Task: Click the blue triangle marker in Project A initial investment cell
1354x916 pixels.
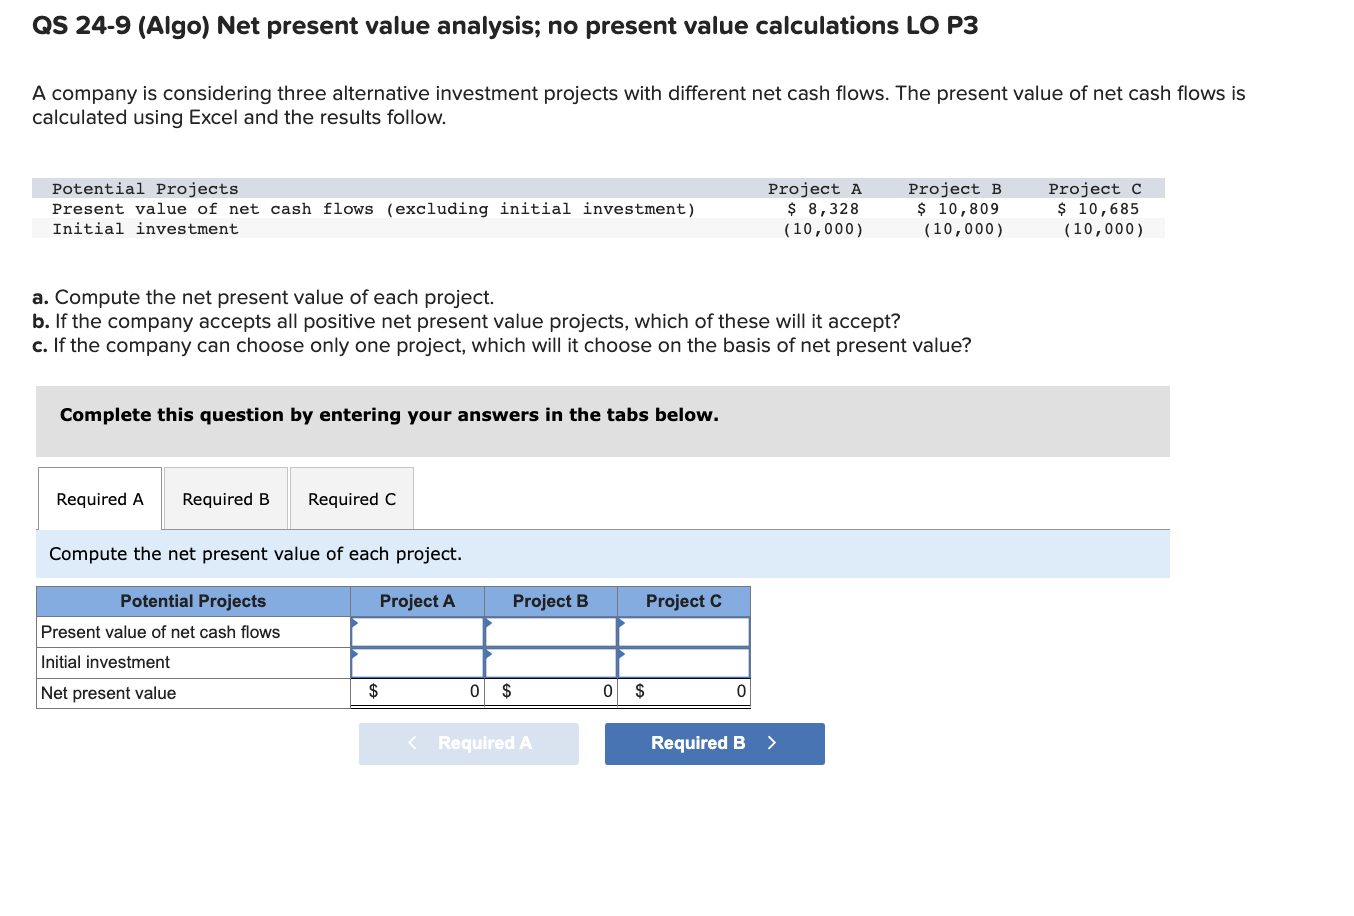Action: pyautogui.click(x=355, y=655)
